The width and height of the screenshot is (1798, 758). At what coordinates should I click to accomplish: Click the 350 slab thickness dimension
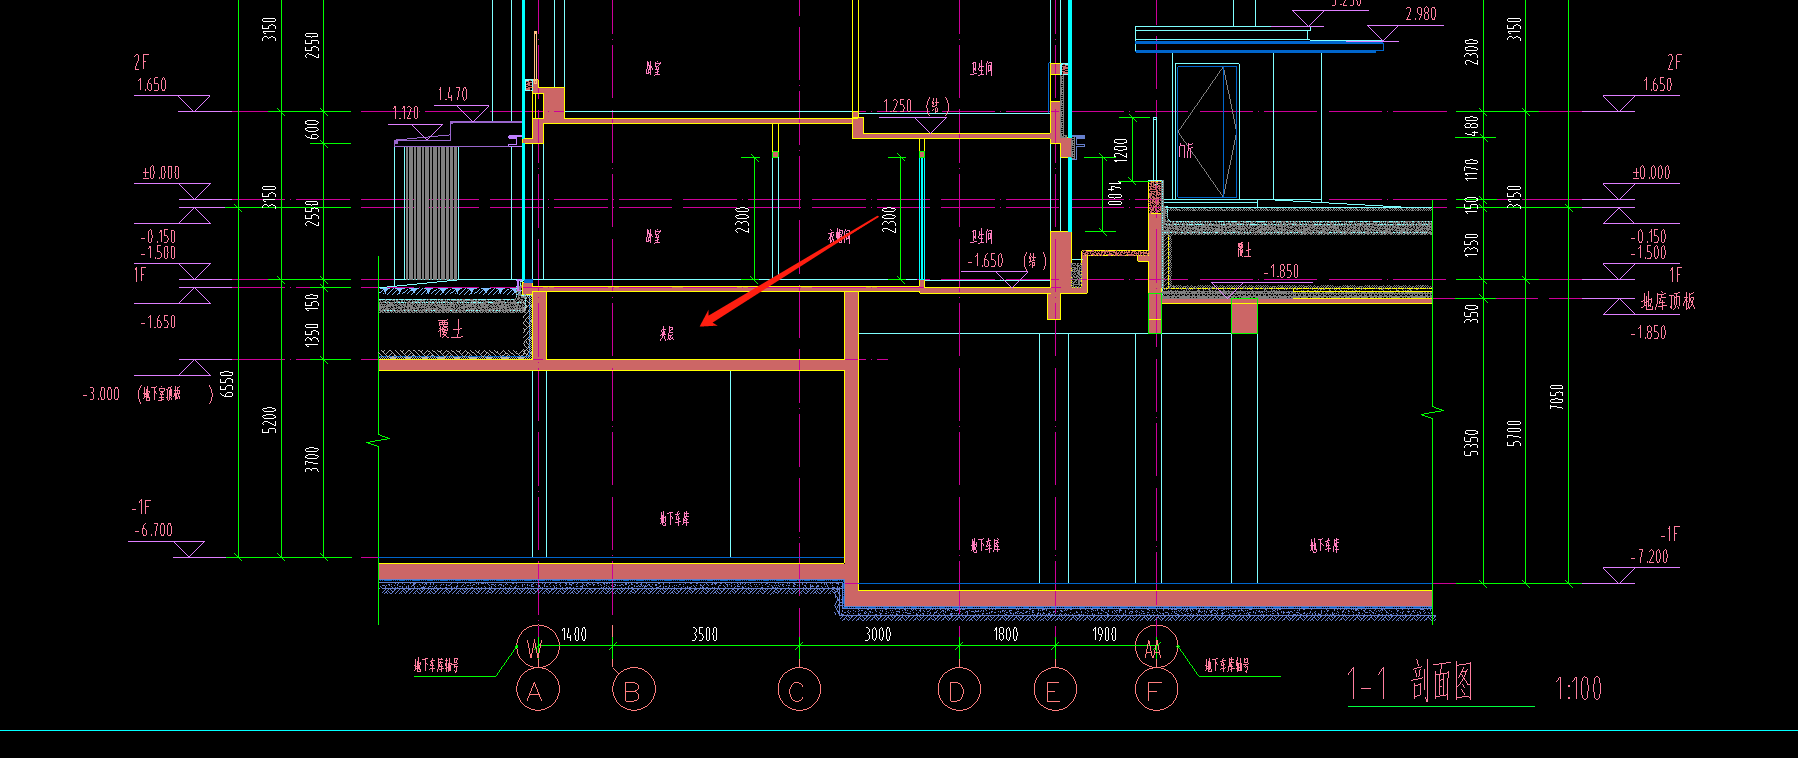[1471, 313]
